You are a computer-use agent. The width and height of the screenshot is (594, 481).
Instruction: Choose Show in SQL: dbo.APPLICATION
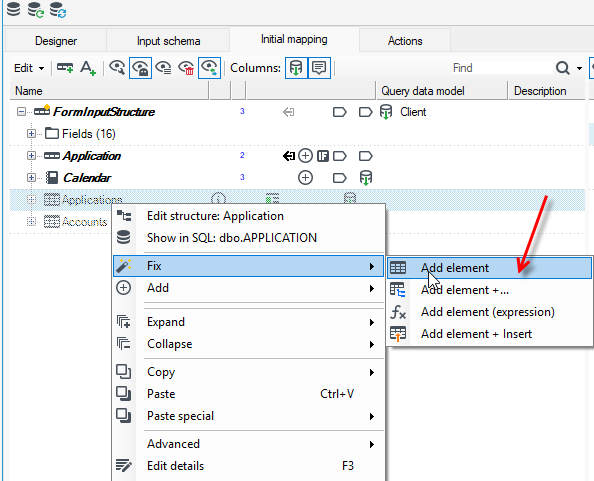pyautogui.click(x=249, y=238)
